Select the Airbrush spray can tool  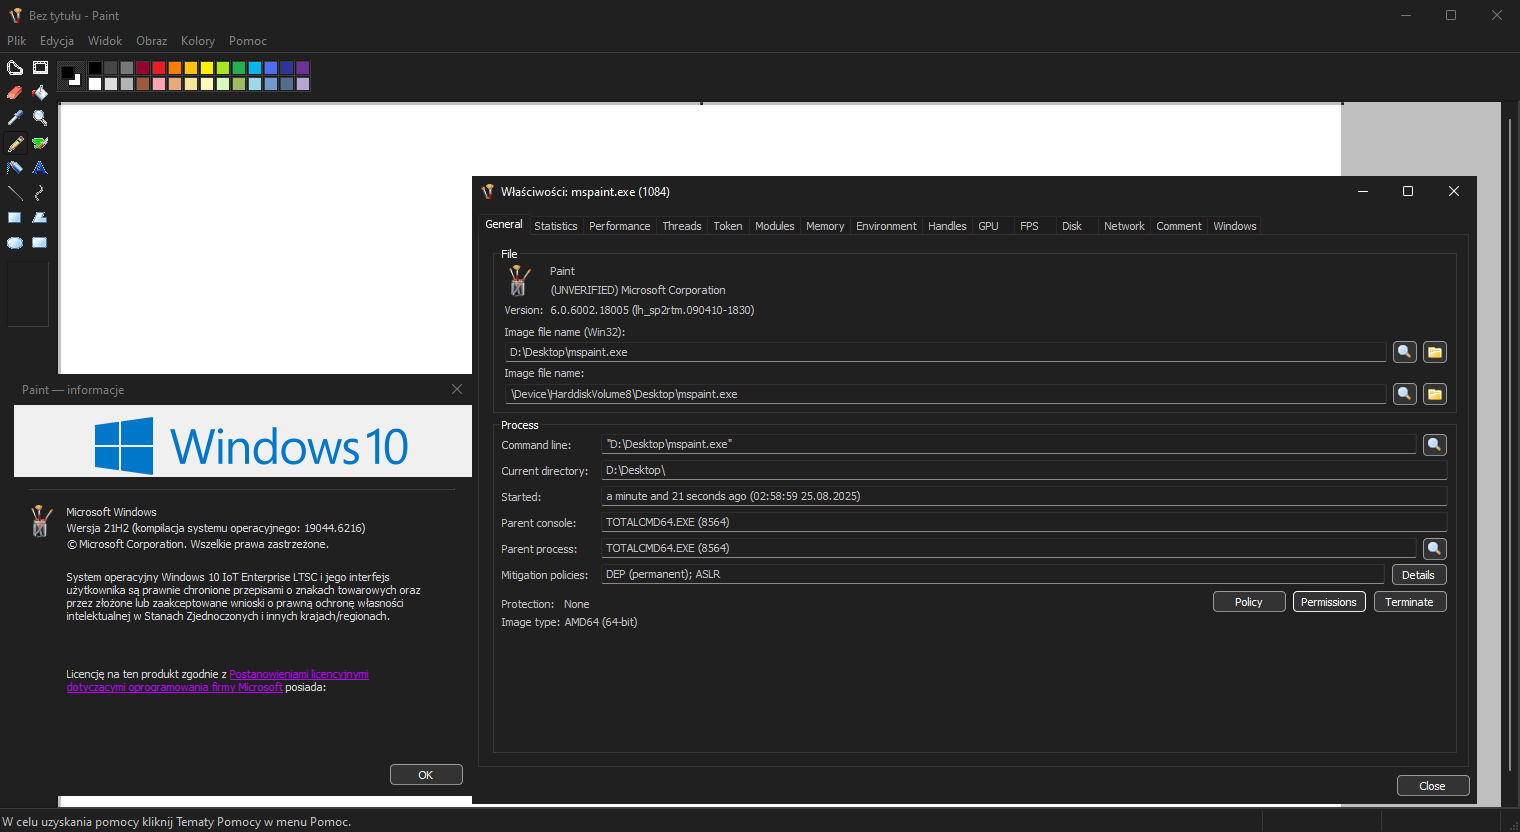[15, 168]
